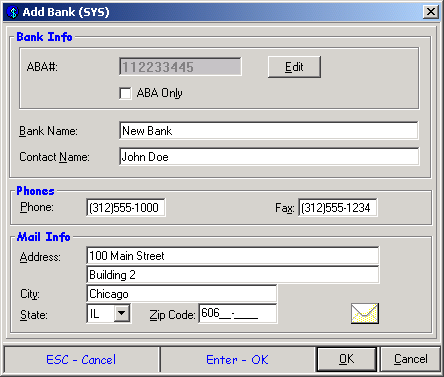Screen dimensions: 444x377
Task: Click the Mail Info group heading
Action: [x=44, y=237]
